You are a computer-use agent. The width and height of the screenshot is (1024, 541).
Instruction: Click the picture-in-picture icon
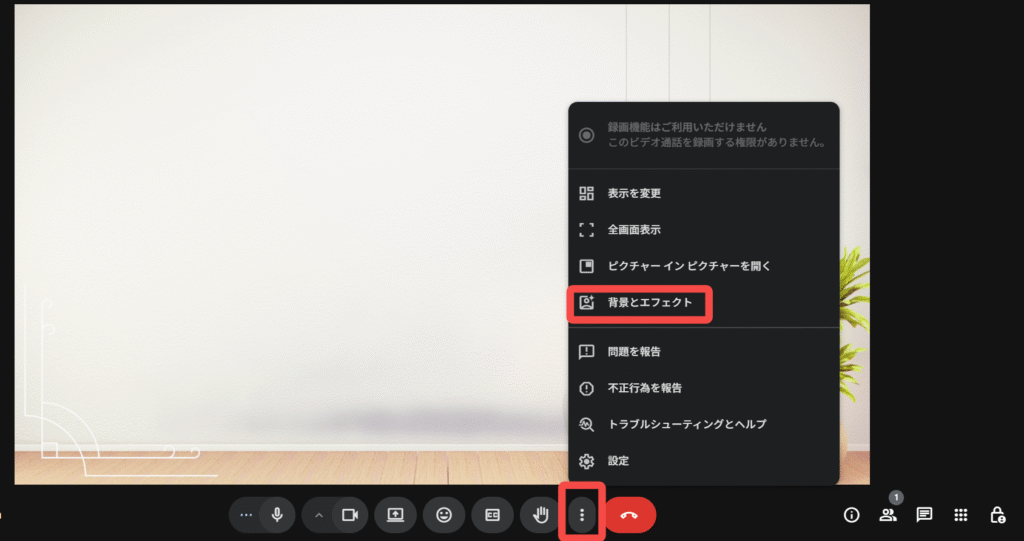(586, 267)
